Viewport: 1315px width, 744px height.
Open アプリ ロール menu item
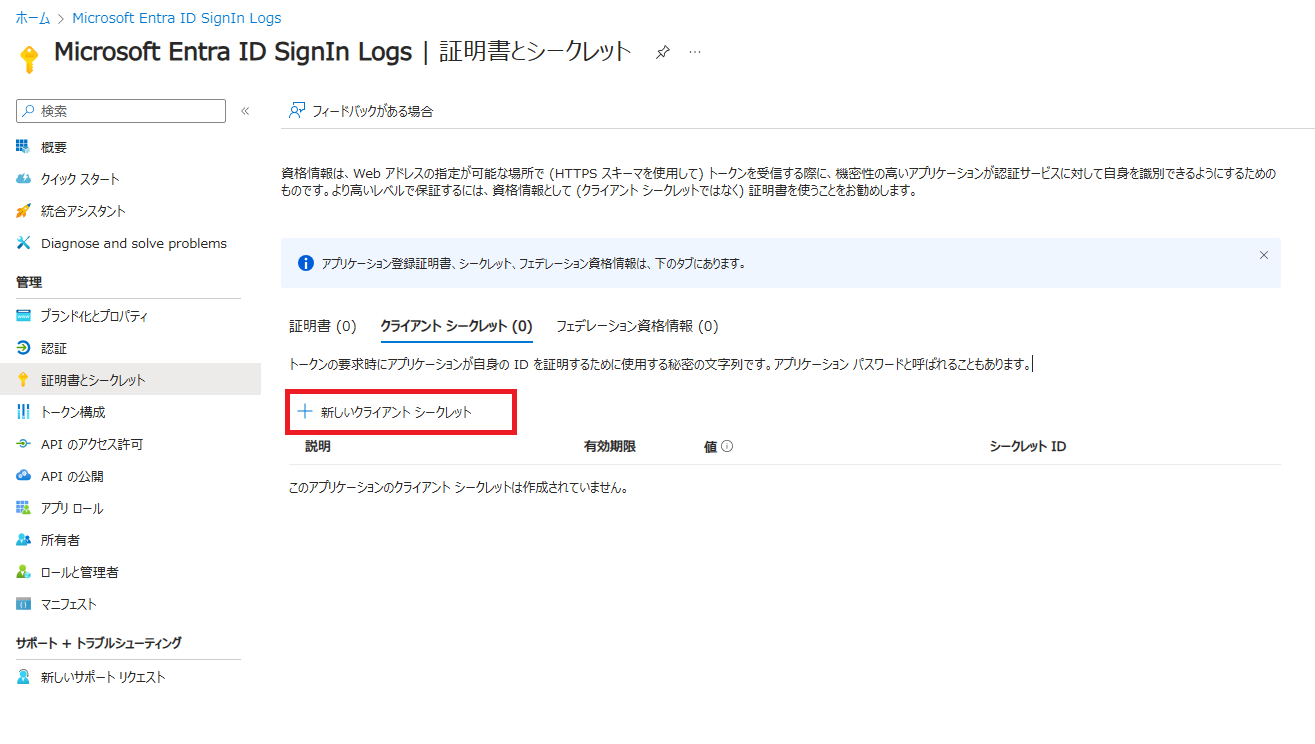72,508
